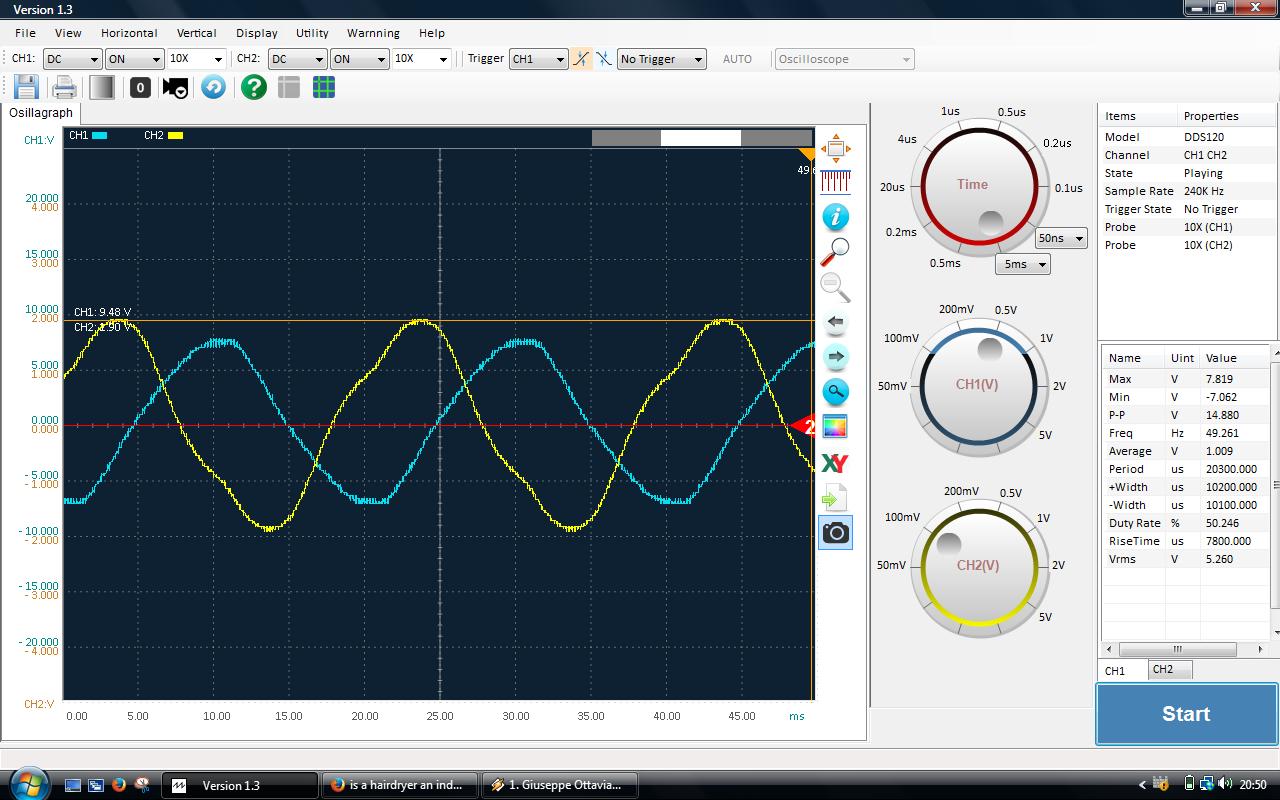
Task: Open the Horizontal menu
Action: pyautogui.click(x=129, y=33)
